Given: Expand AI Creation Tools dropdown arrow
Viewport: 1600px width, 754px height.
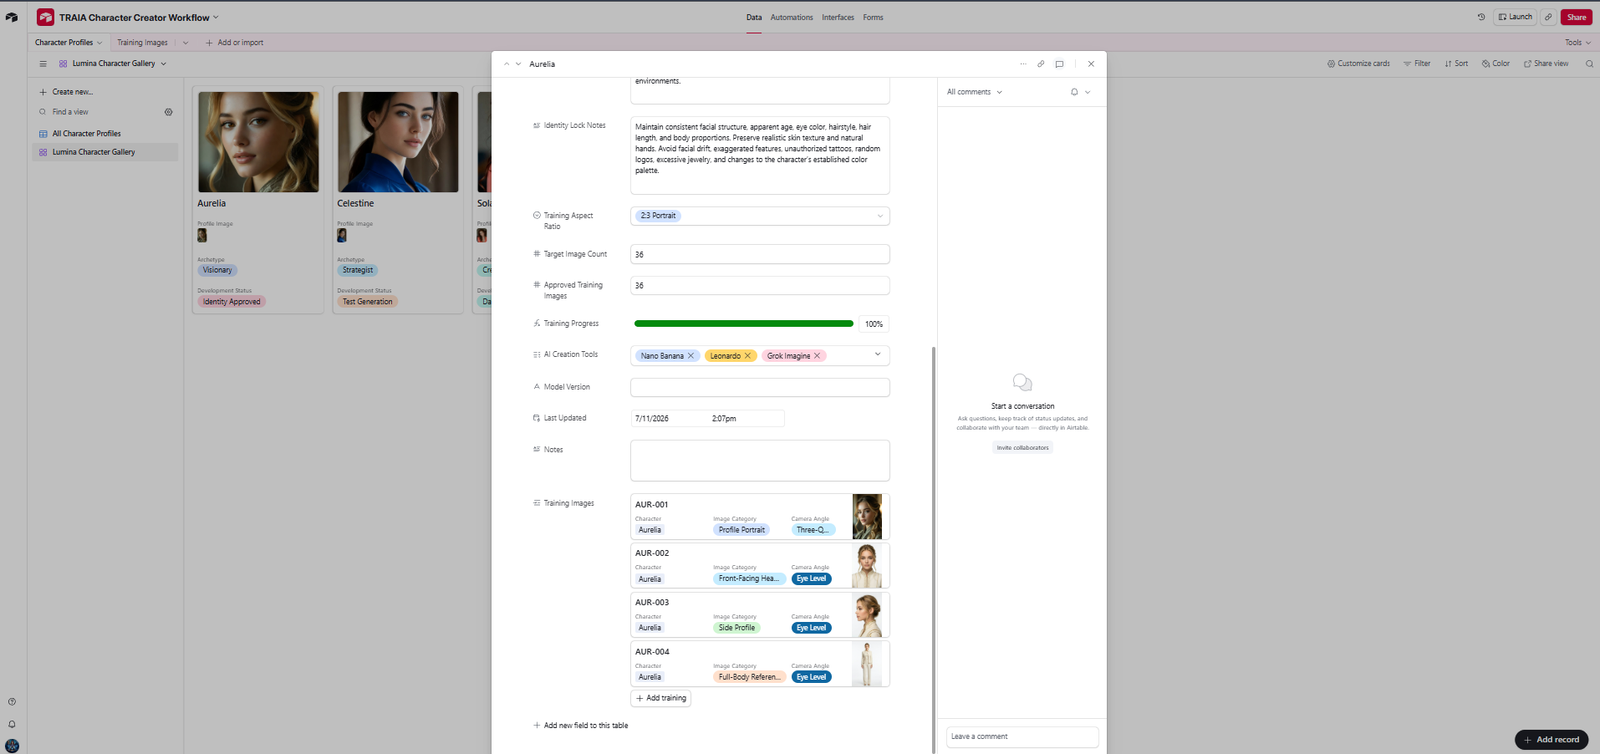Looking at the screenshot, I should (878, 355).
